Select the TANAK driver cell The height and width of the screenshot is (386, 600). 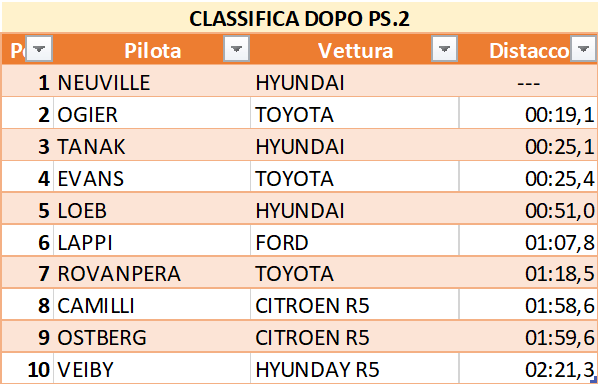click(152, 145)
